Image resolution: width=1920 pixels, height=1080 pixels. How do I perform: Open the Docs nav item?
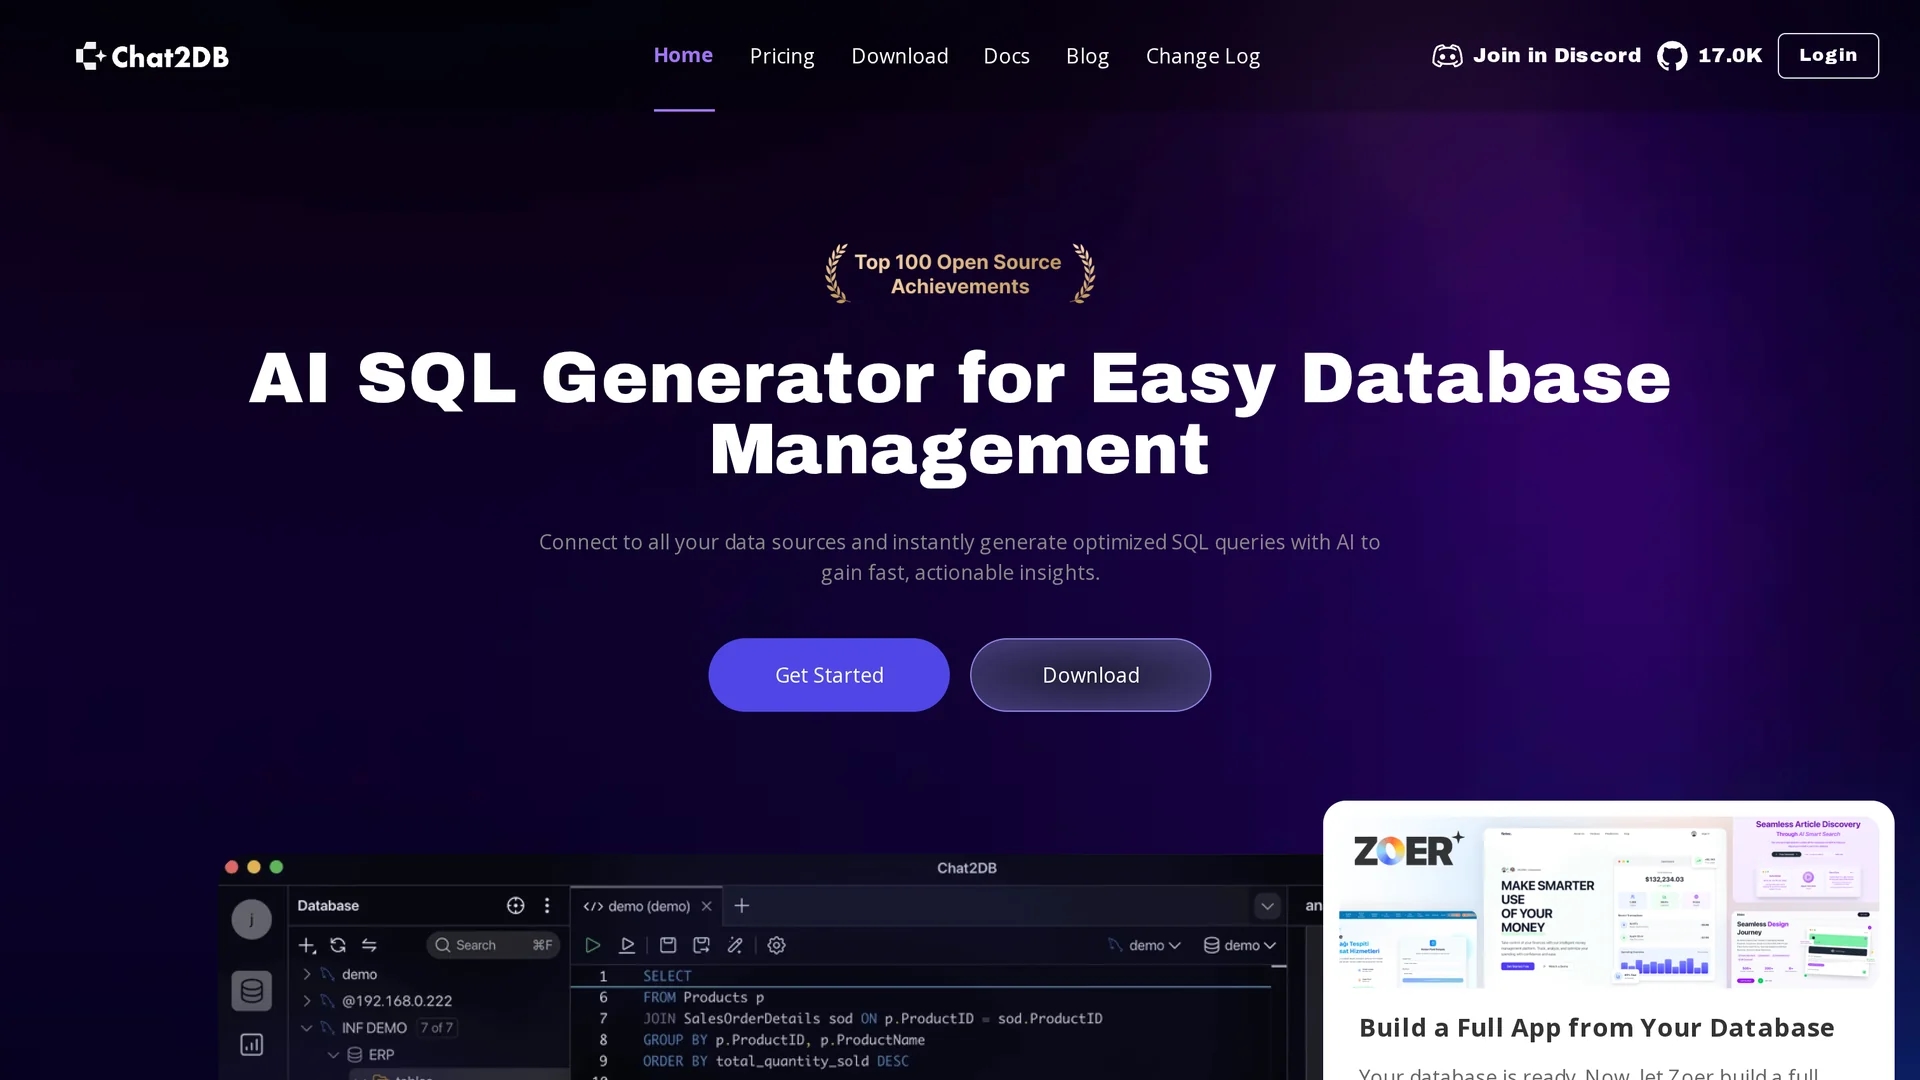click(1006, 56)
